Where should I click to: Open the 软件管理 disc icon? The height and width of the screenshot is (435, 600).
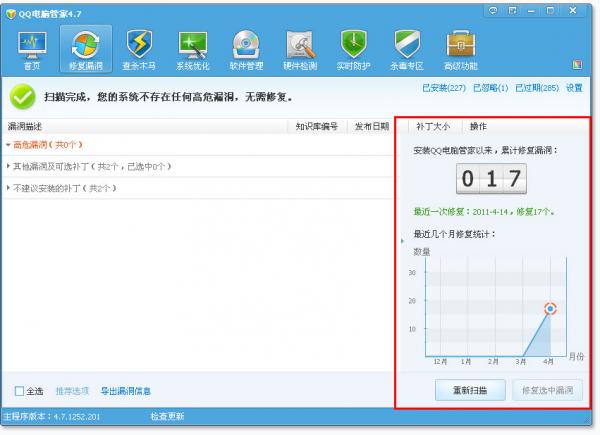(246, 50)
